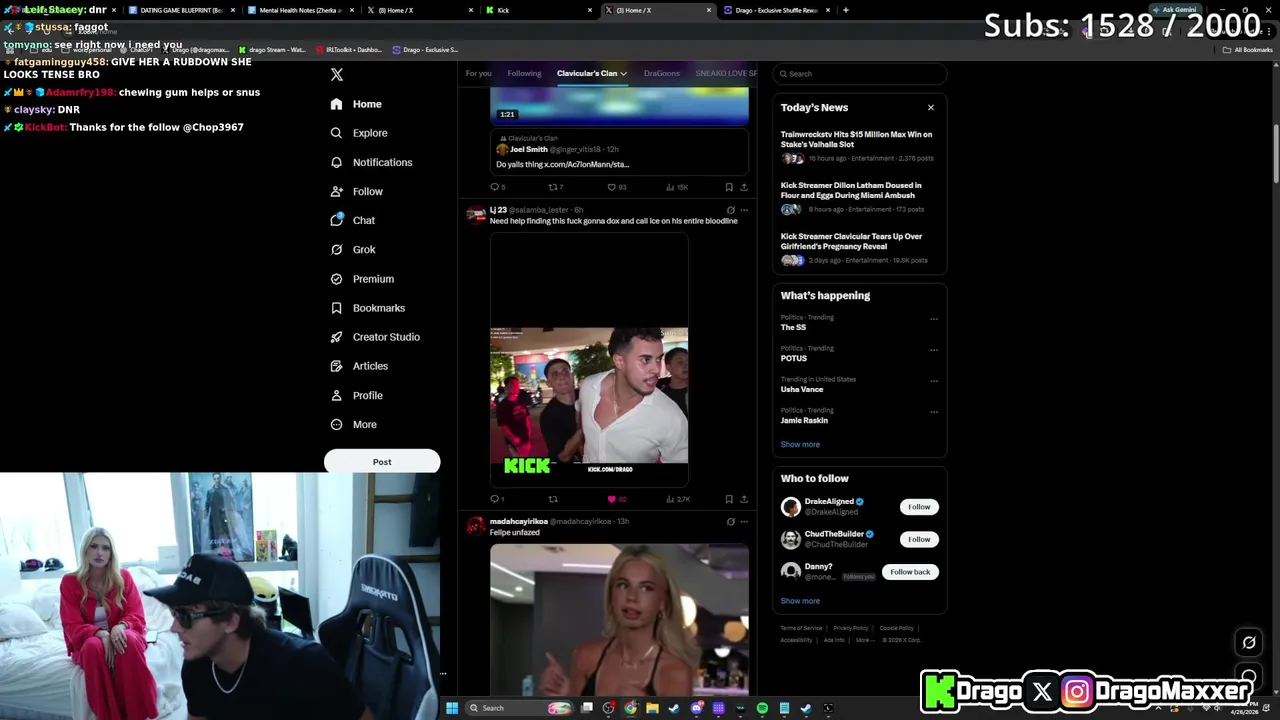Repost the post with 7 reposts
The image size is (1280, 720).
pyautogui.click(x=556, y=187)
